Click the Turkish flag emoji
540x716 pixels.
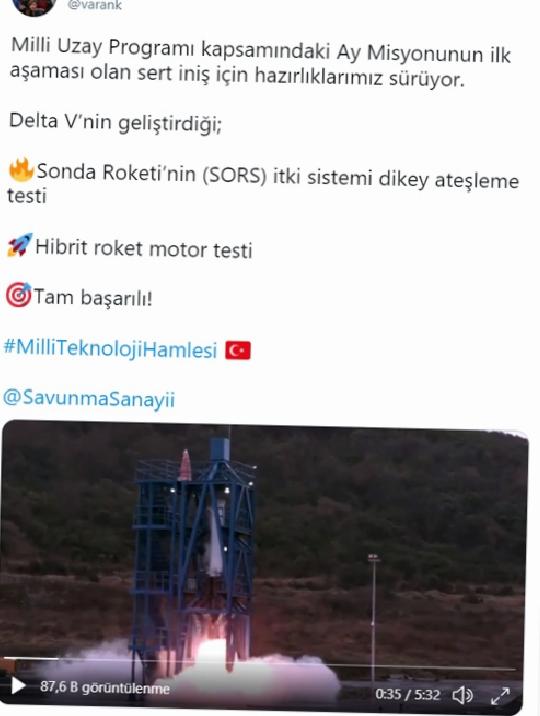pyautogui.click(x=238, y=351)
